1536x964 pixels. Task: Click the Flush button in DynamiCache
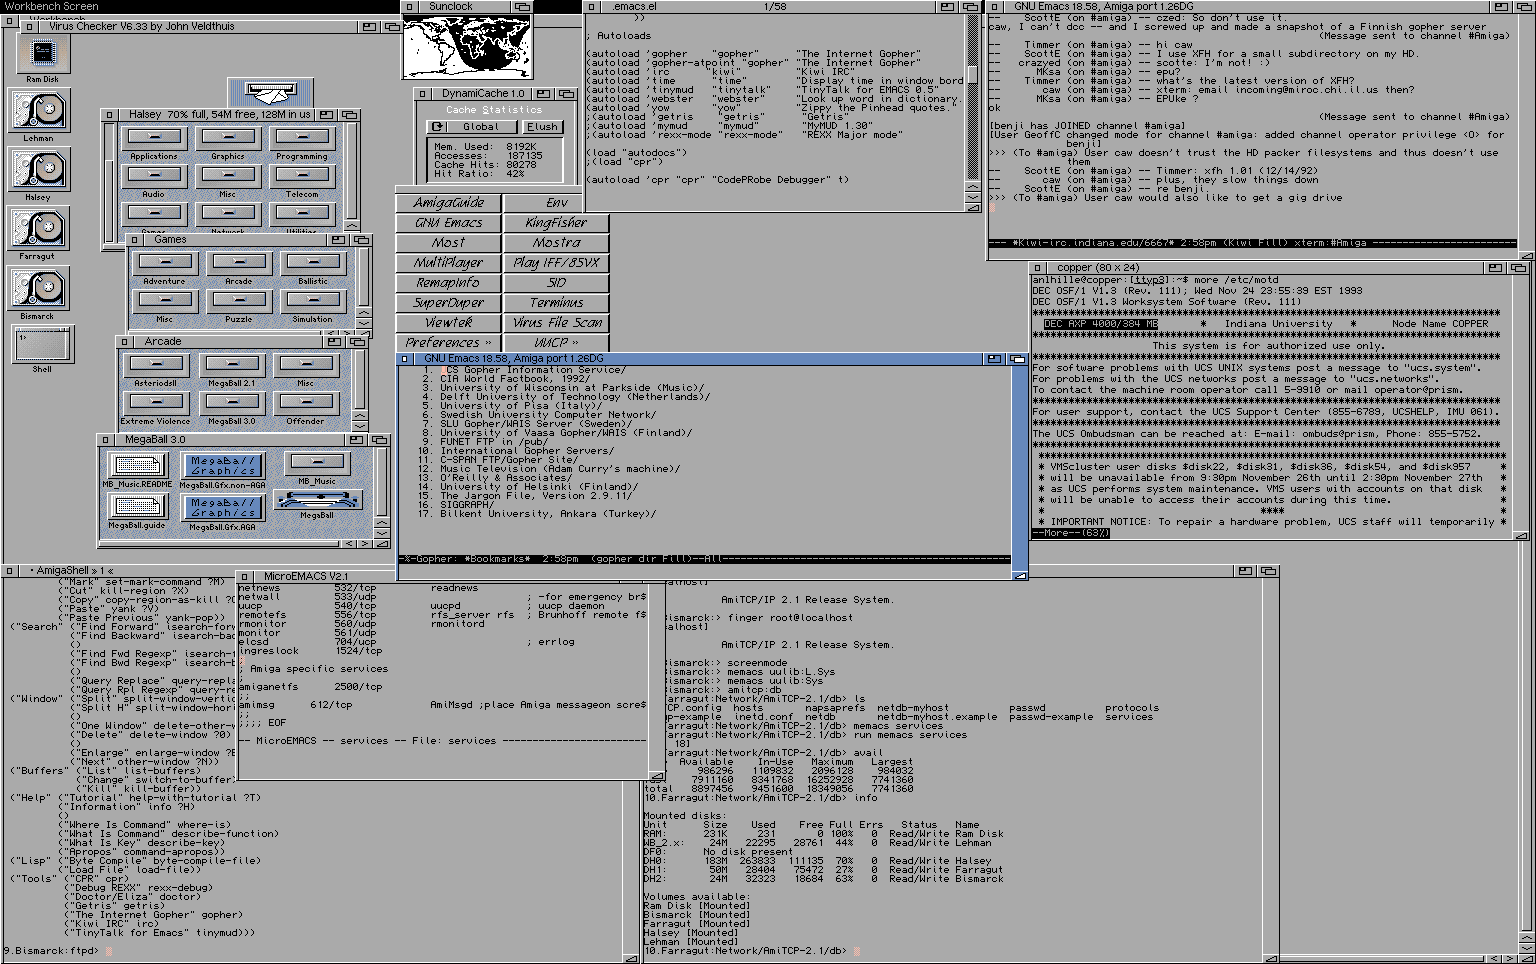(542, 127)
